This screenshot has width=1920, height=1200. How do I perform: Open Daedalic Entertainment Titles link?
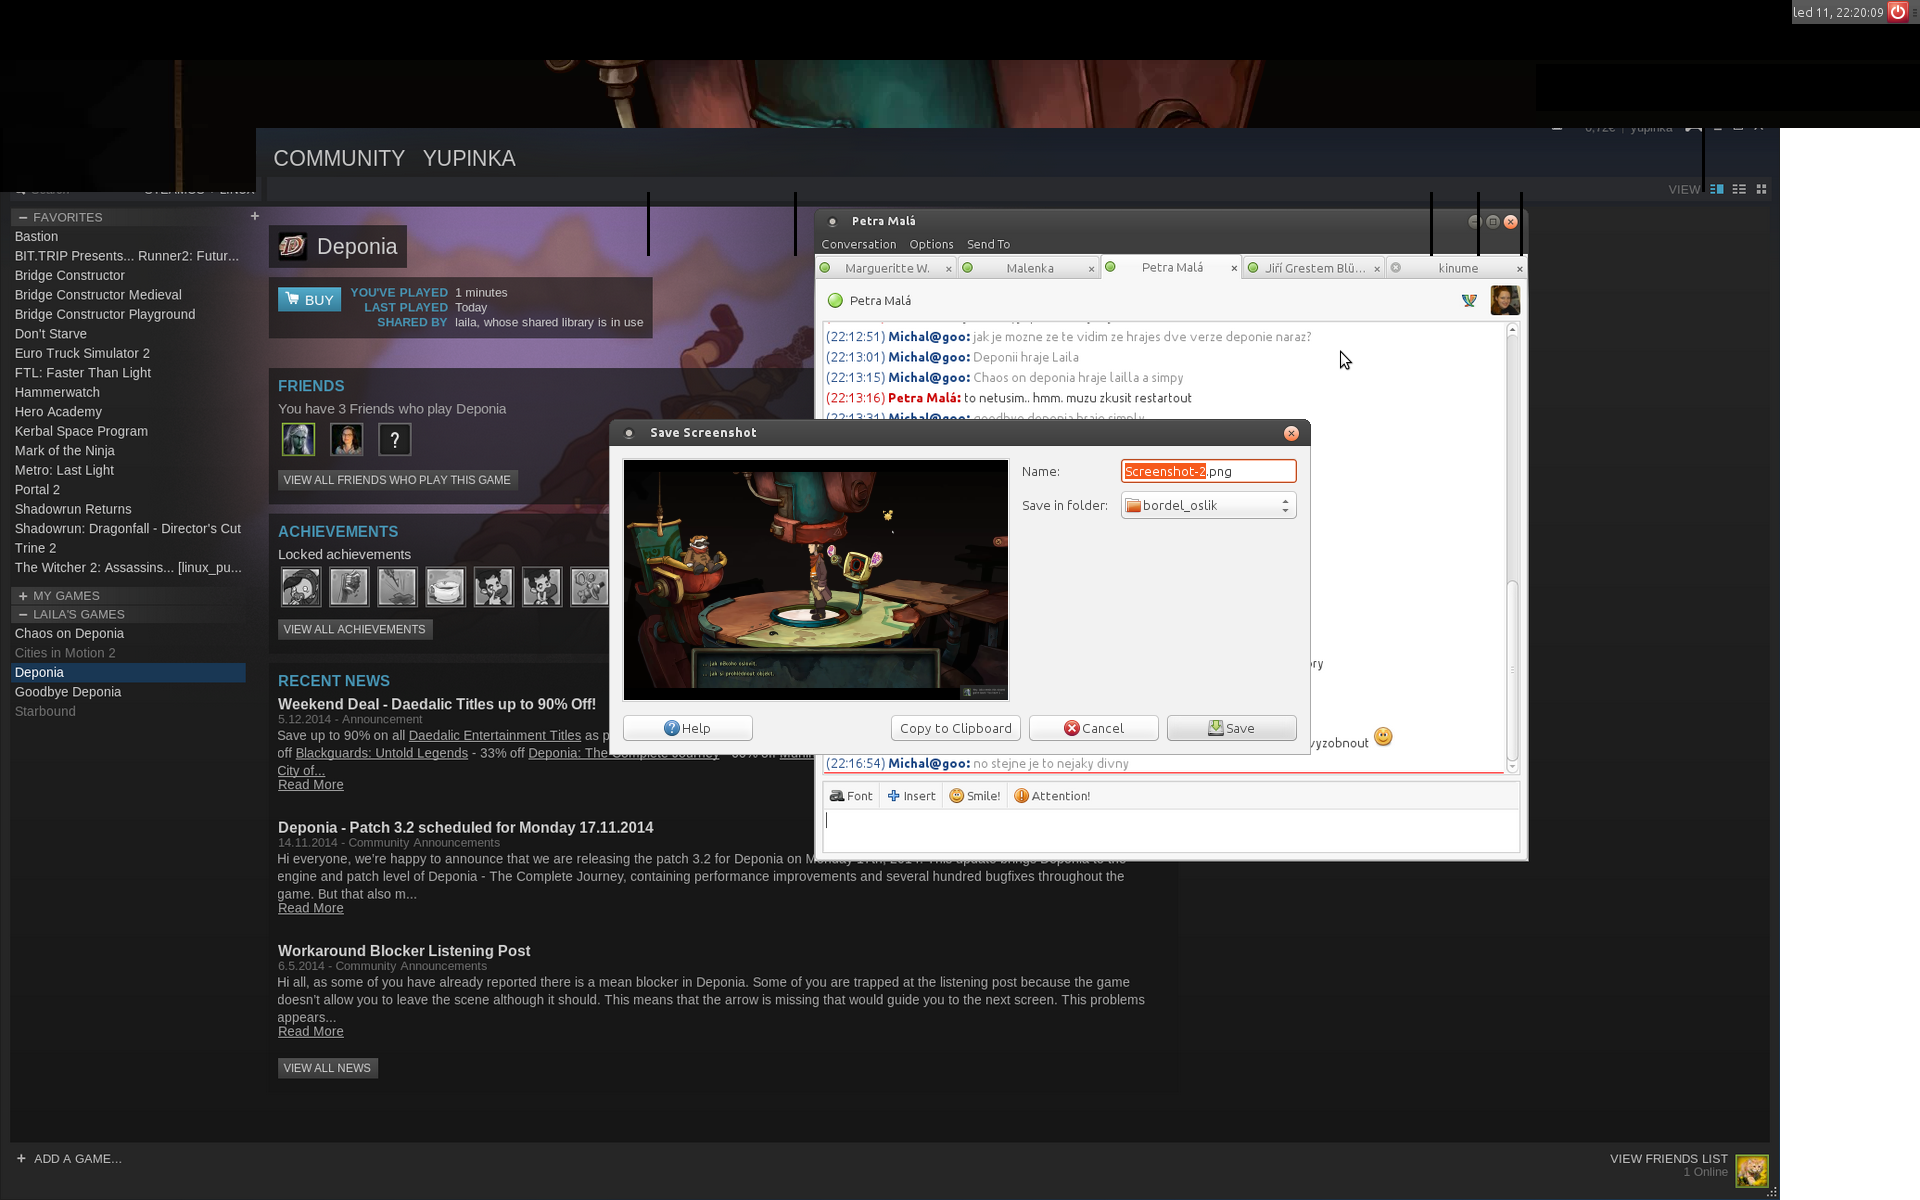pyautogui.click(x=494, y=736)
